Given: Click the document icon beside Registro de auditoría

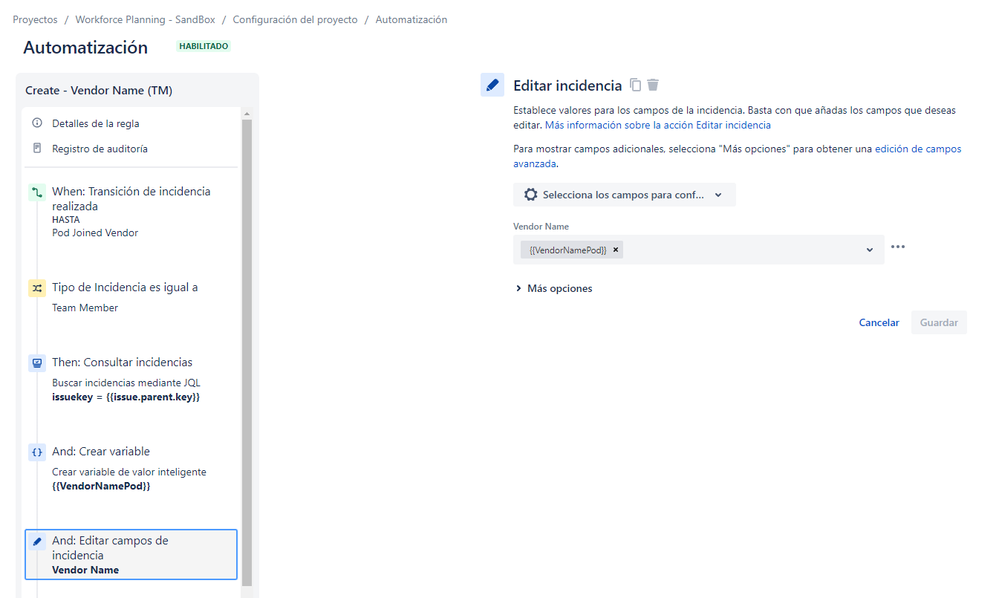Looking at the screenshot, I should 37,148.
